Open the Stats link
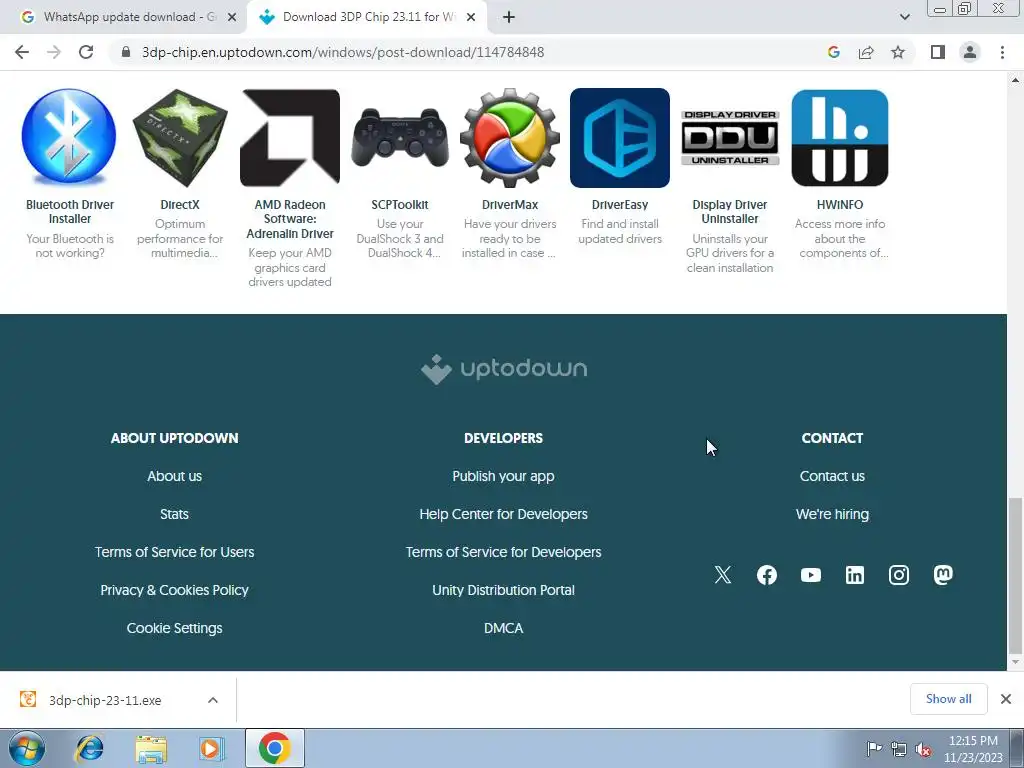Viewport: 1024px width, 768px height. [x=174, y=514]
